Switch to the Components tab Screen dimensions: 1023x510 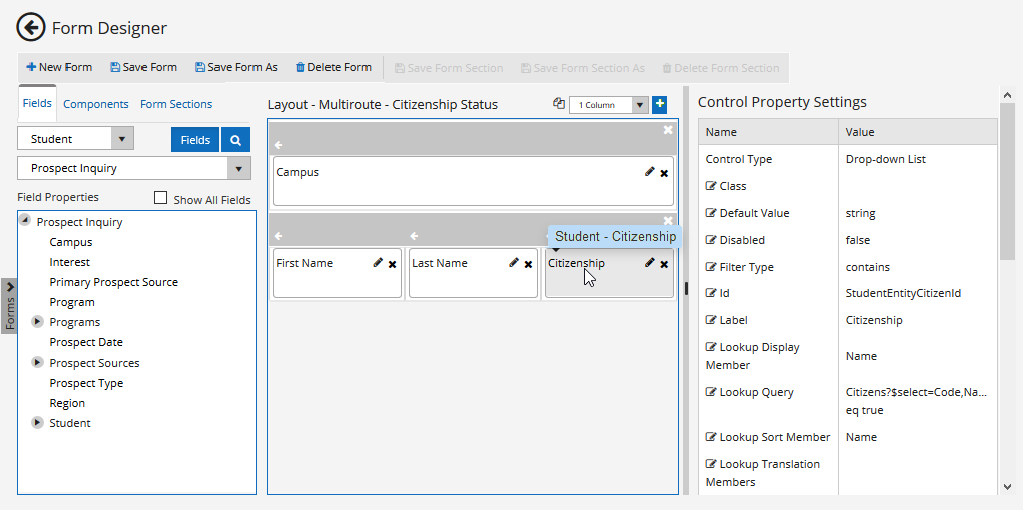[96, 104]
